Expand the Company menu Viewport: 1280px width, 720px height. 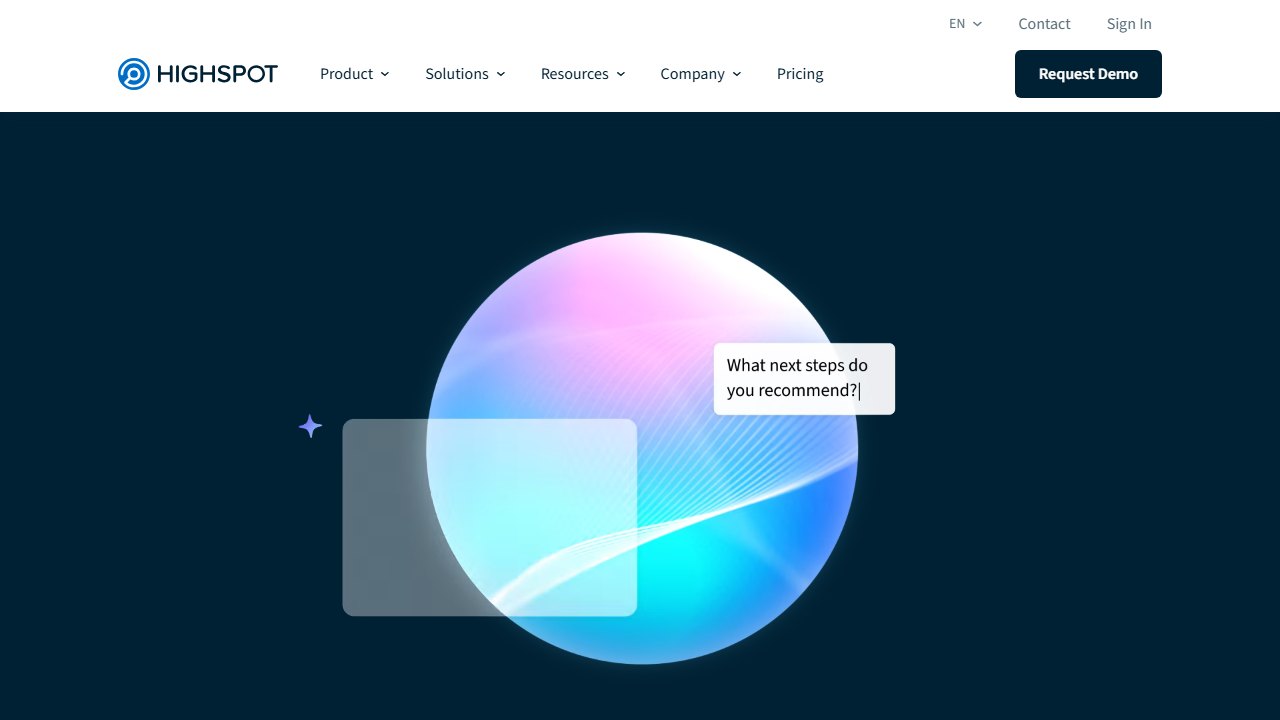coord(701,74)
